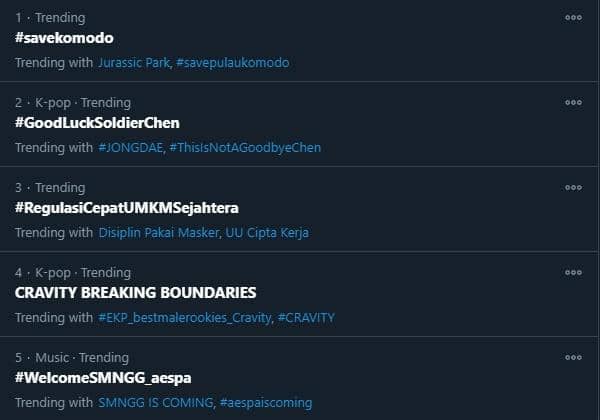Screen dimensions: 600x420
Task: Open the #CRAVITY related hashtag
Action: pyautogui.click(x=306, y=318)
